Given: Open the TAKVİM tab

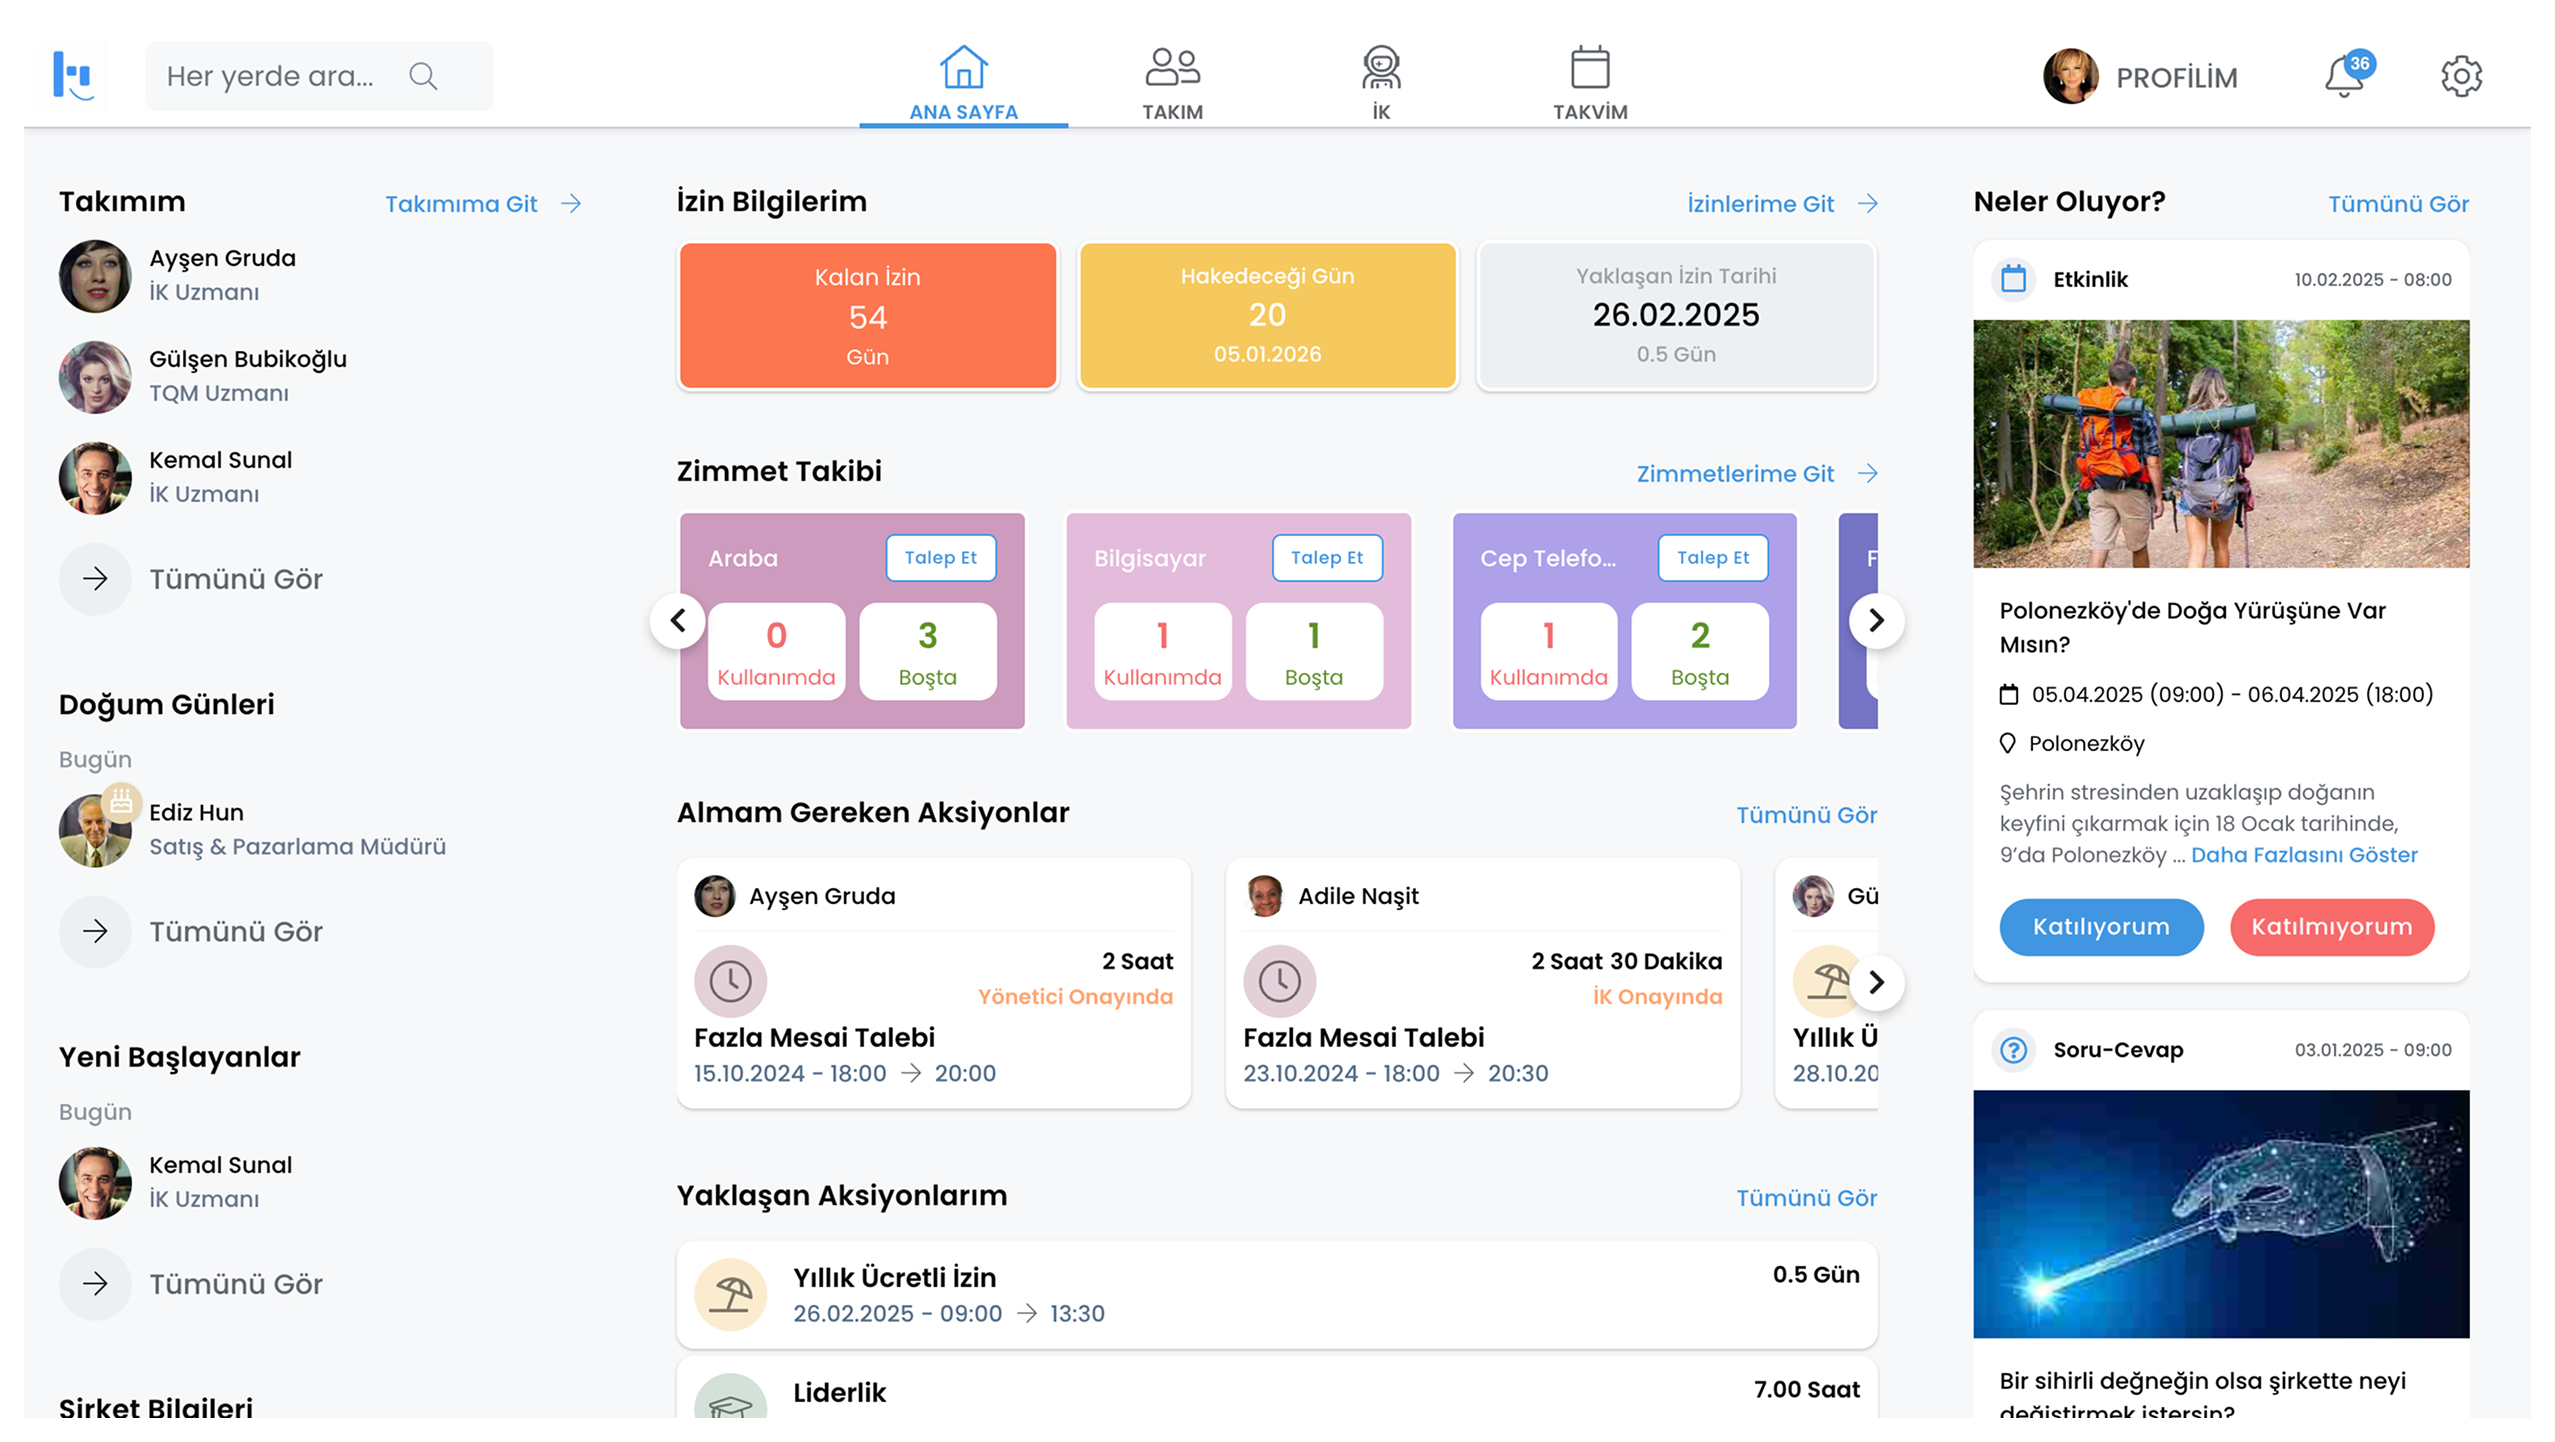Looking at the screenshot, I should click(1589, 84).
